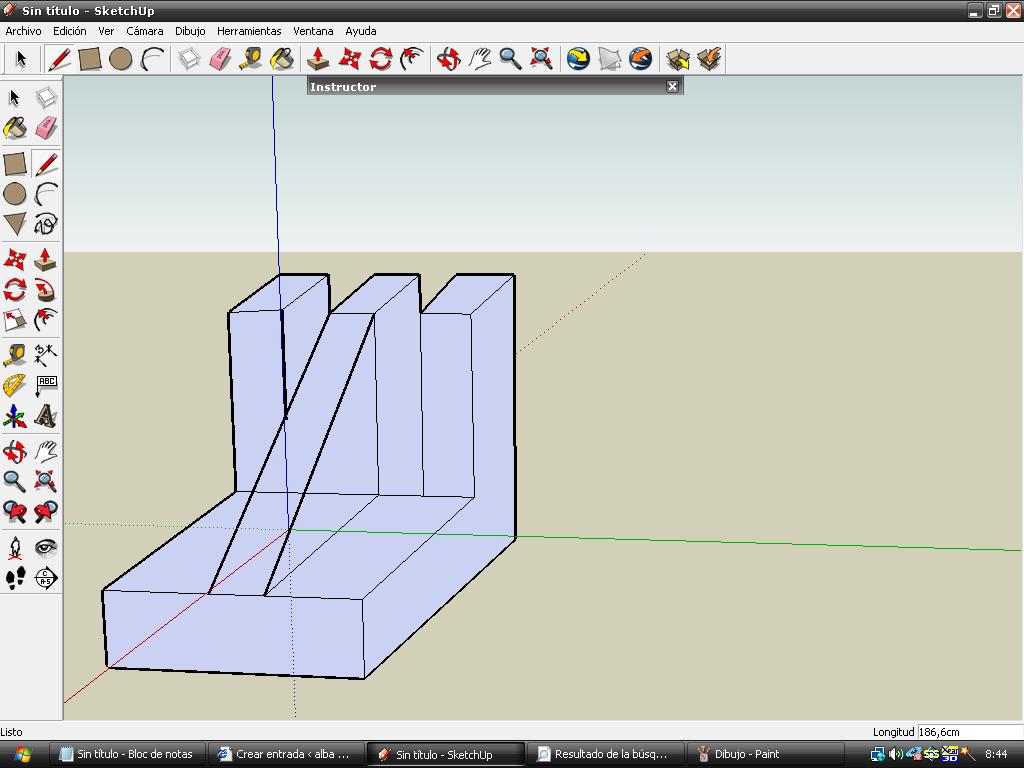This screenshot has height=768, width=1024.
Task: Switch to Crear entrada browser window in taskbar
Action: [286, 754]
